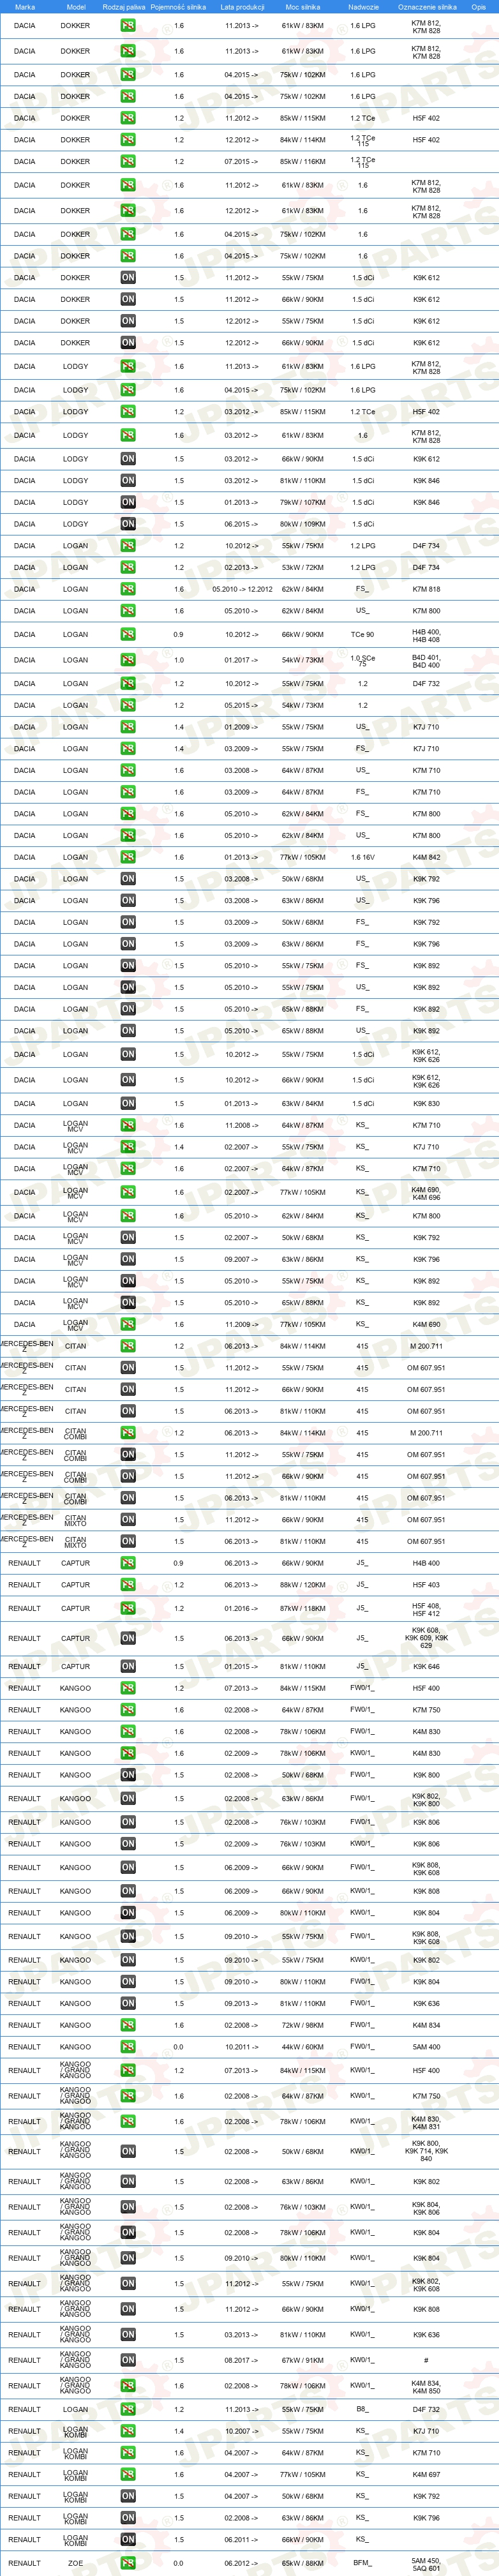499x2576 pixels.
Task: Click the Rodzaj paliwa column header
Action: 124,7
